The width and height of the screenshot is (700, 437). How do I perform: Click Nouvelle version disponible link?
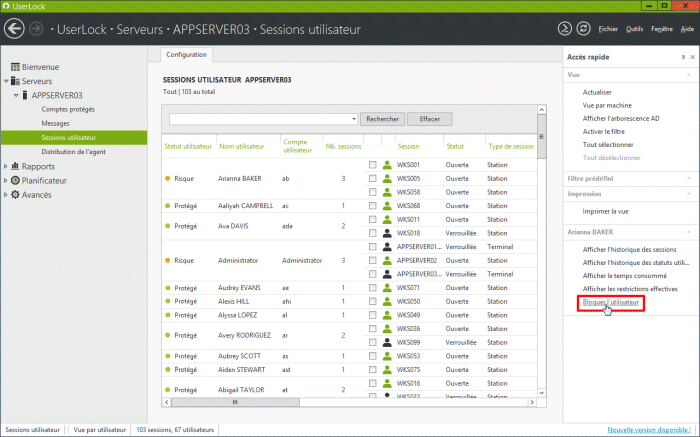[649, 430]
